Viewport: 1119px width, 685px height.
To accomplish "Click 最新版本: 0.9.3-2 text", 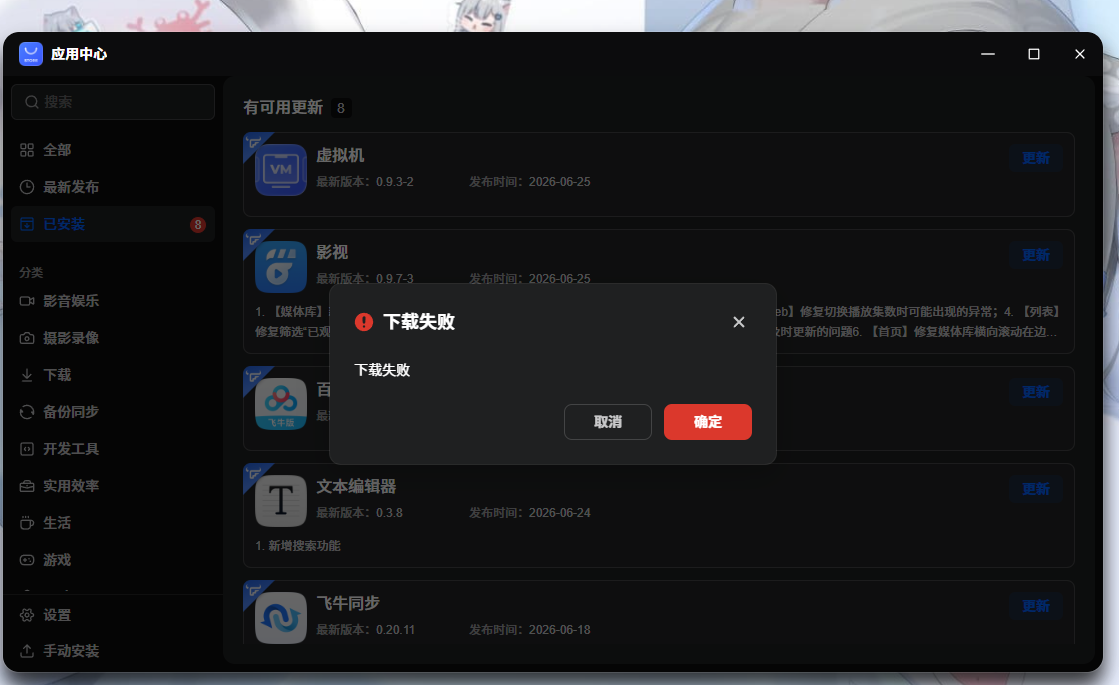I will click(365, 182).
